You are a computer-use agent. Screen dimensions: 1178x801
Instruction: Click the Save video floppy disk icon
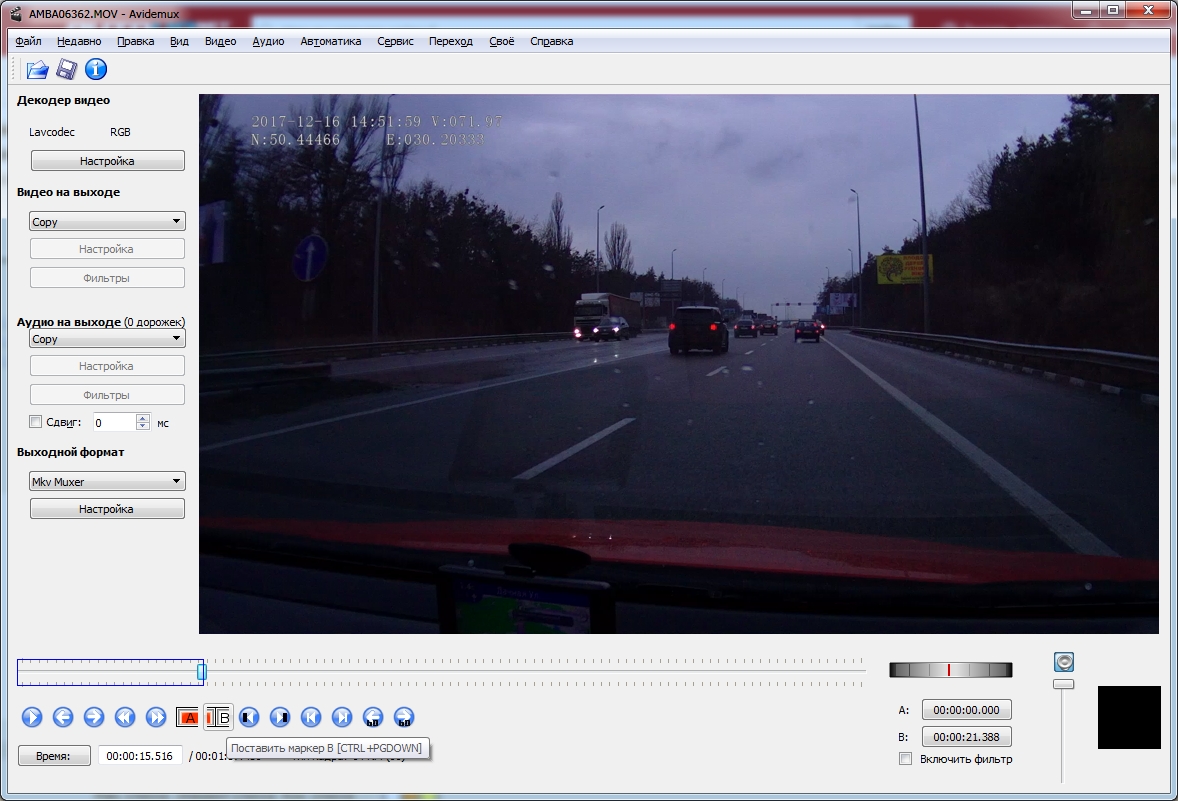(x=66, y=69)
